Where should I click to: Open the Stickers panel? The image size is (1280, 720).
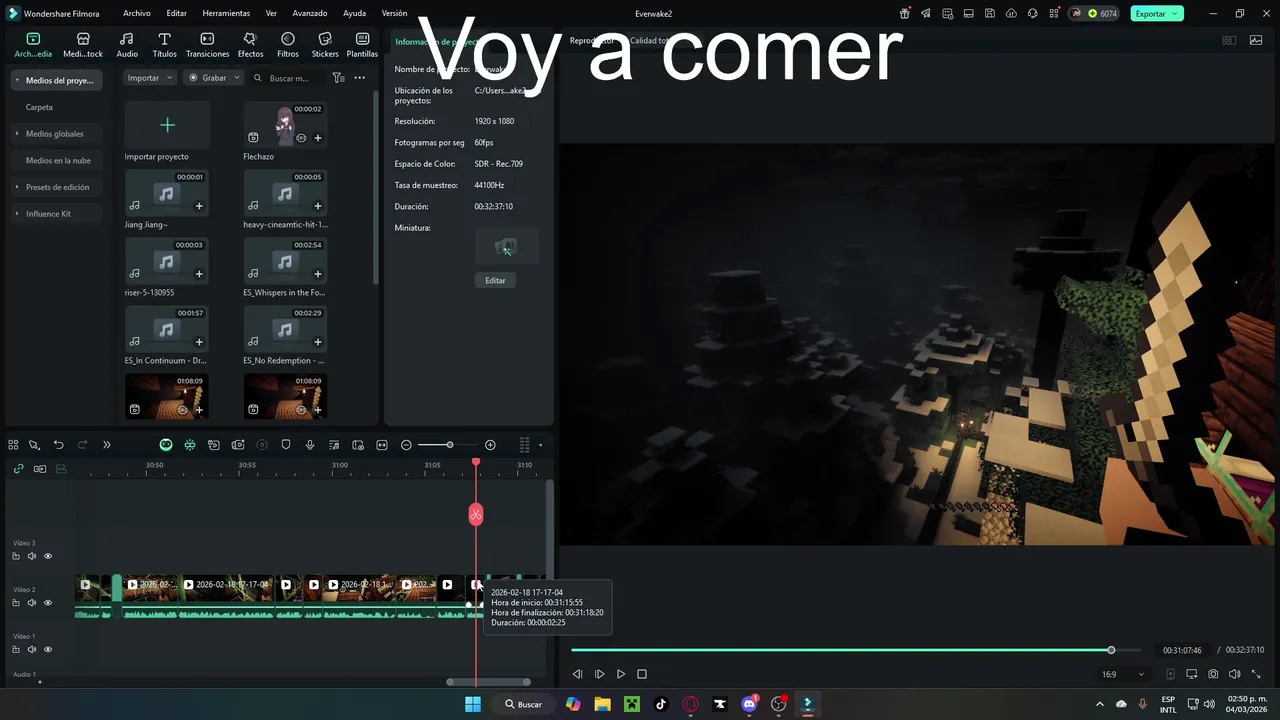pyautogui.click(x=325, y=44)
